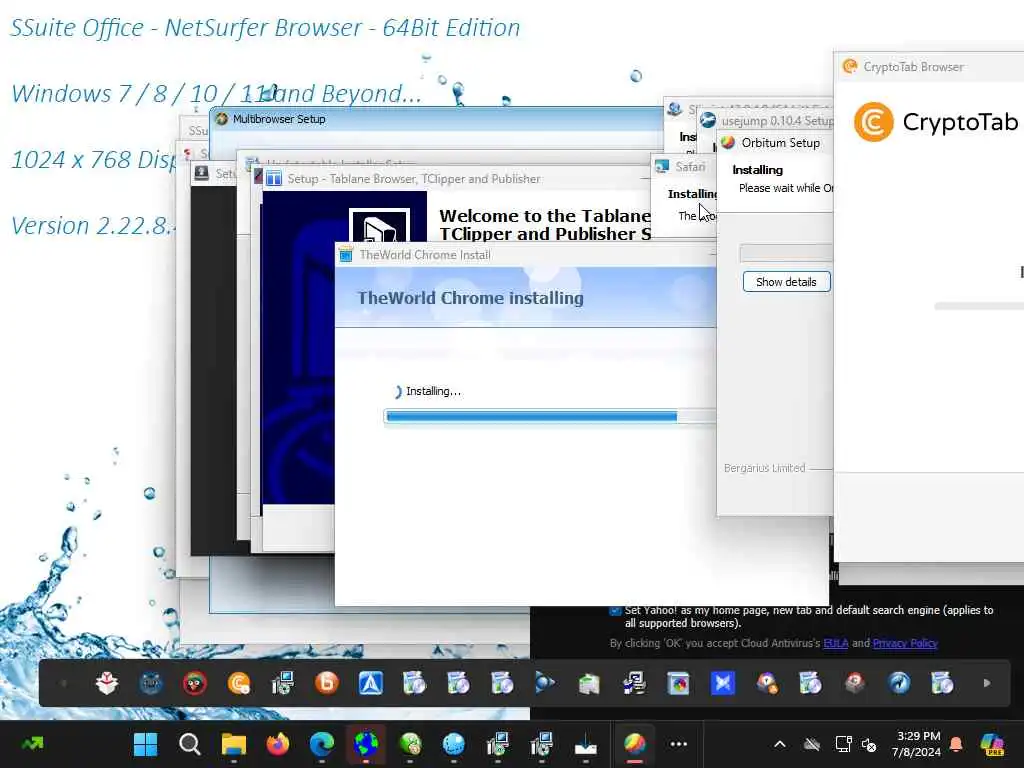
Task: Click the Tablane setup window title icon
Action: pos(274,178)
